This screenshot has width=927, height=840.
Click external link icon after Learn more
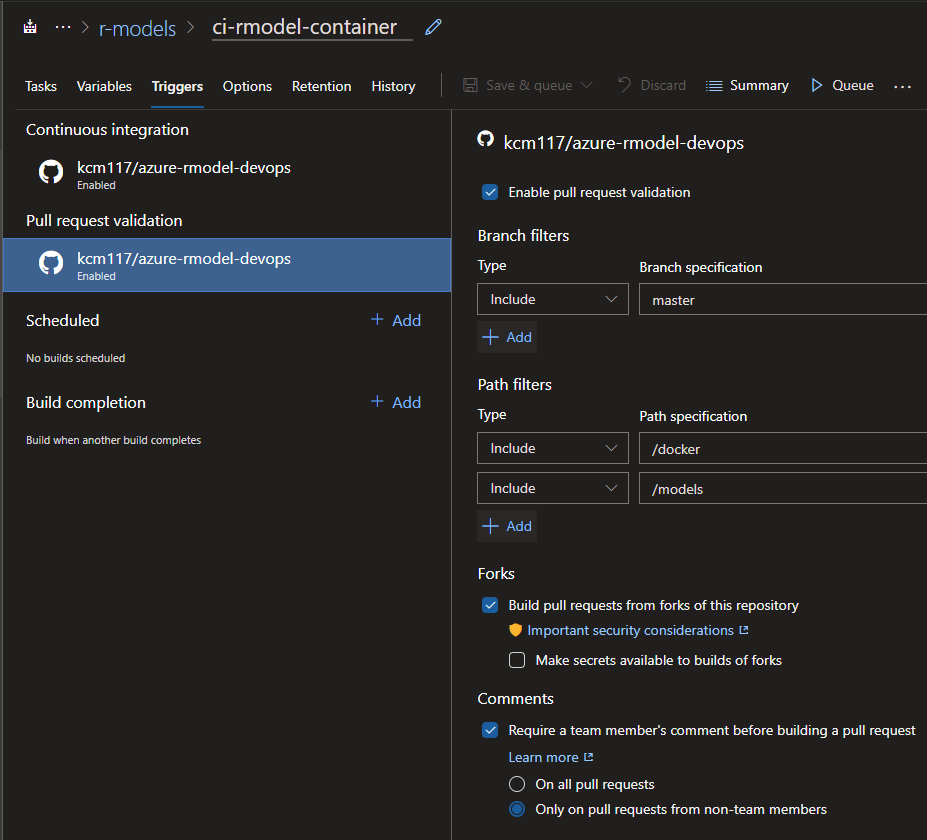(588, 757)
